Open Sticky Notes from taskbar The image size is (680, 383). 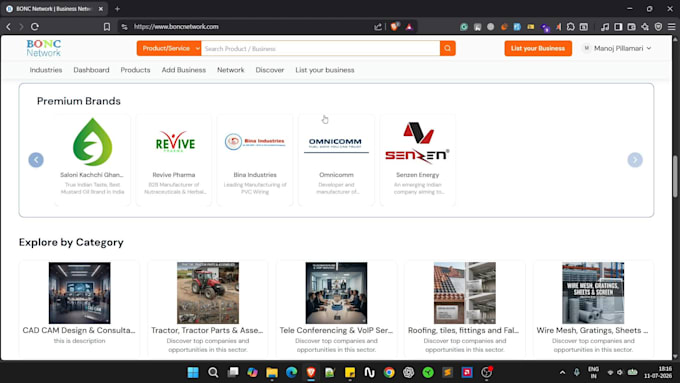(x=350, y=372)
